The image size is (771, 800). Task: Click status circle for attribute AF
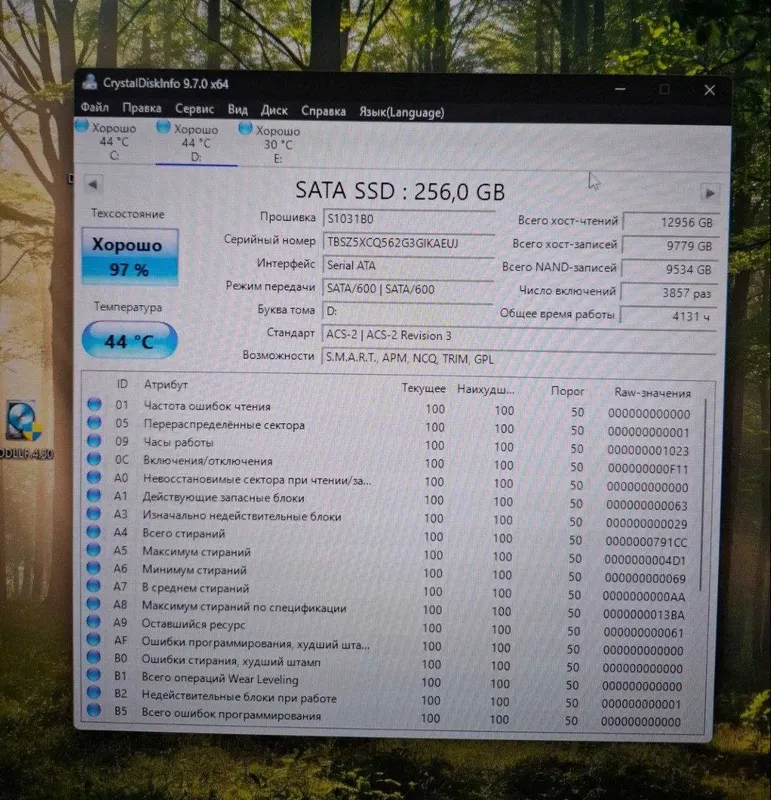pos(94,639)
